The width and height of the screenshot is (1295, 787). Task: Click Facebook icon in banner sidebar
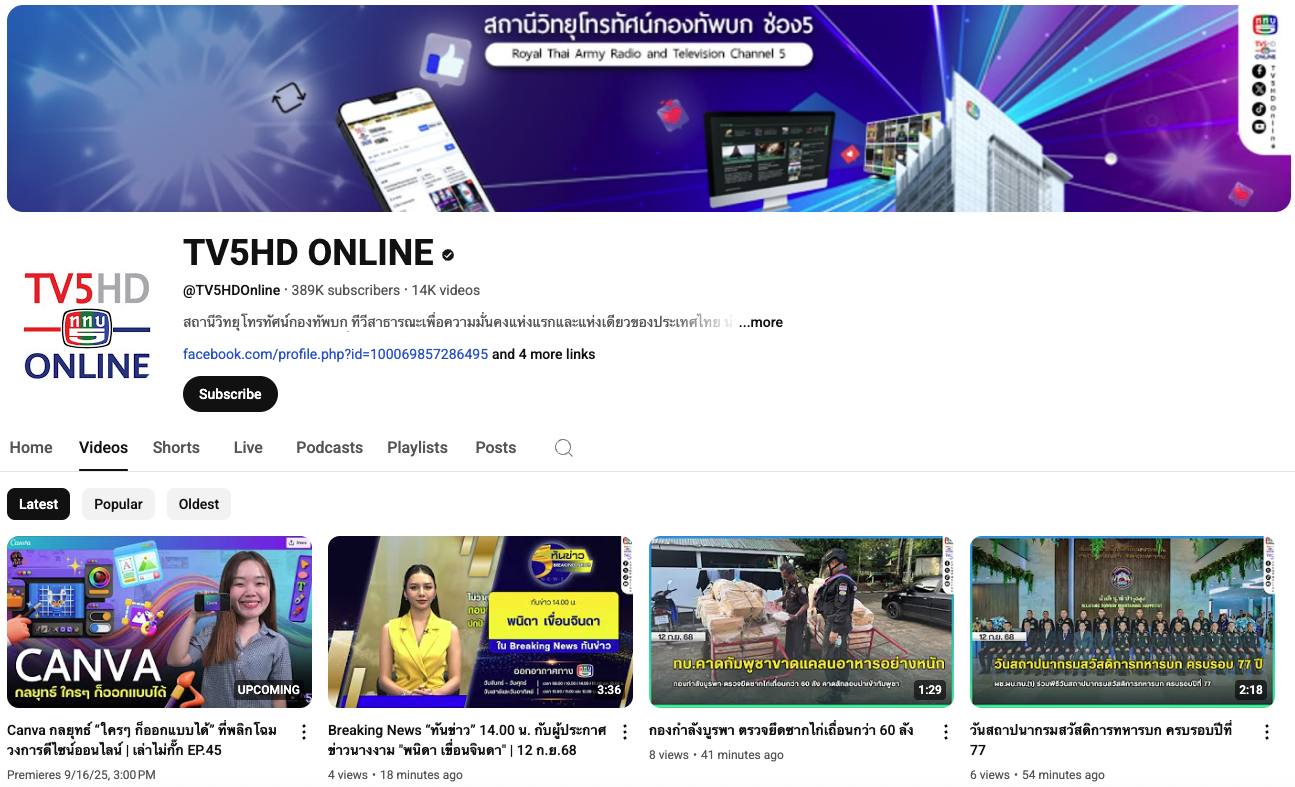[1259, 71]
